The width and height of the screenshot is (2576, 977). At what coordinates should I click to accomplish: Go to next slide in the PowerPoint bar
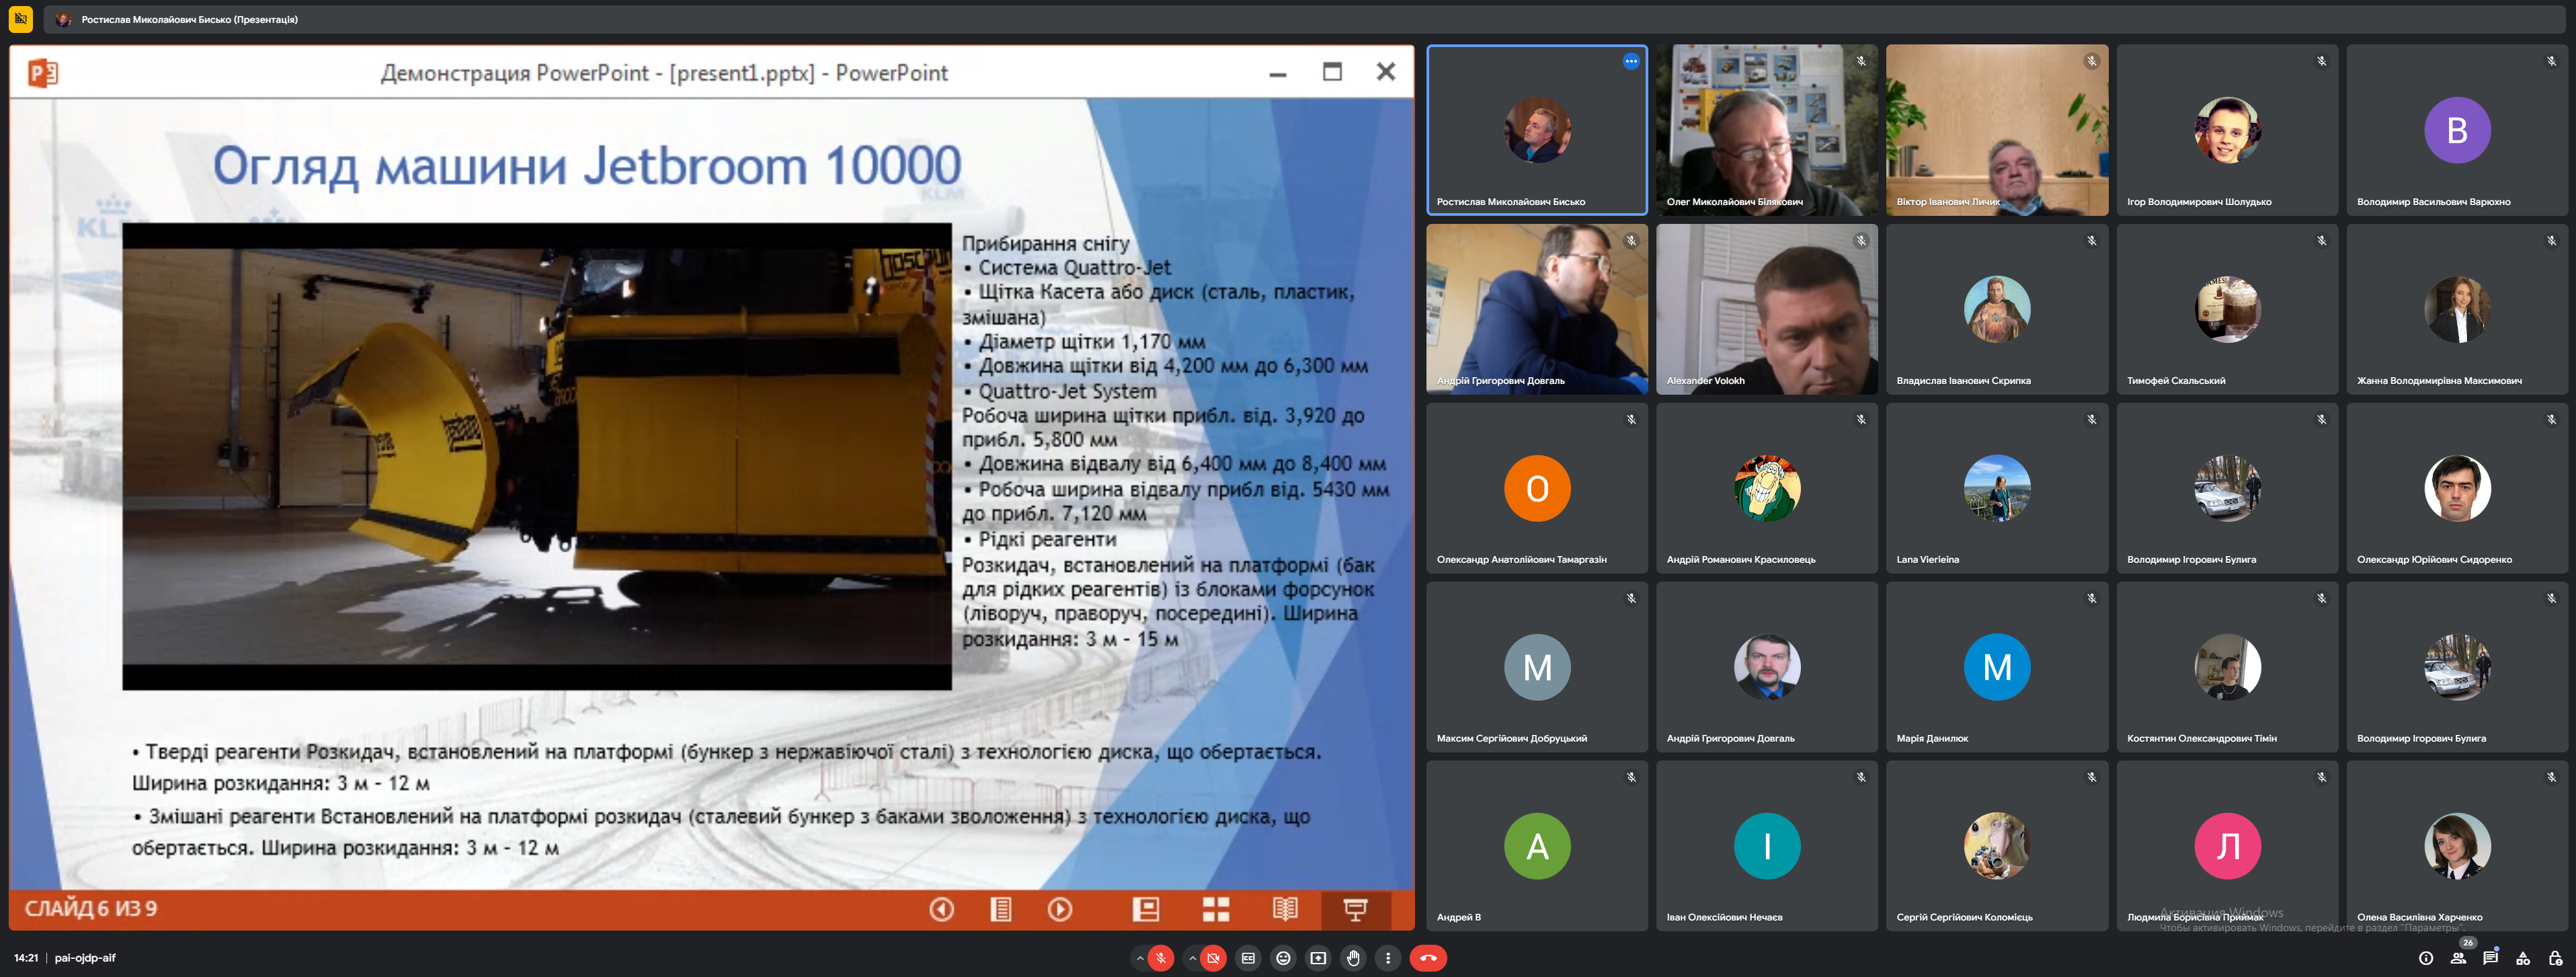point(1060,909)
